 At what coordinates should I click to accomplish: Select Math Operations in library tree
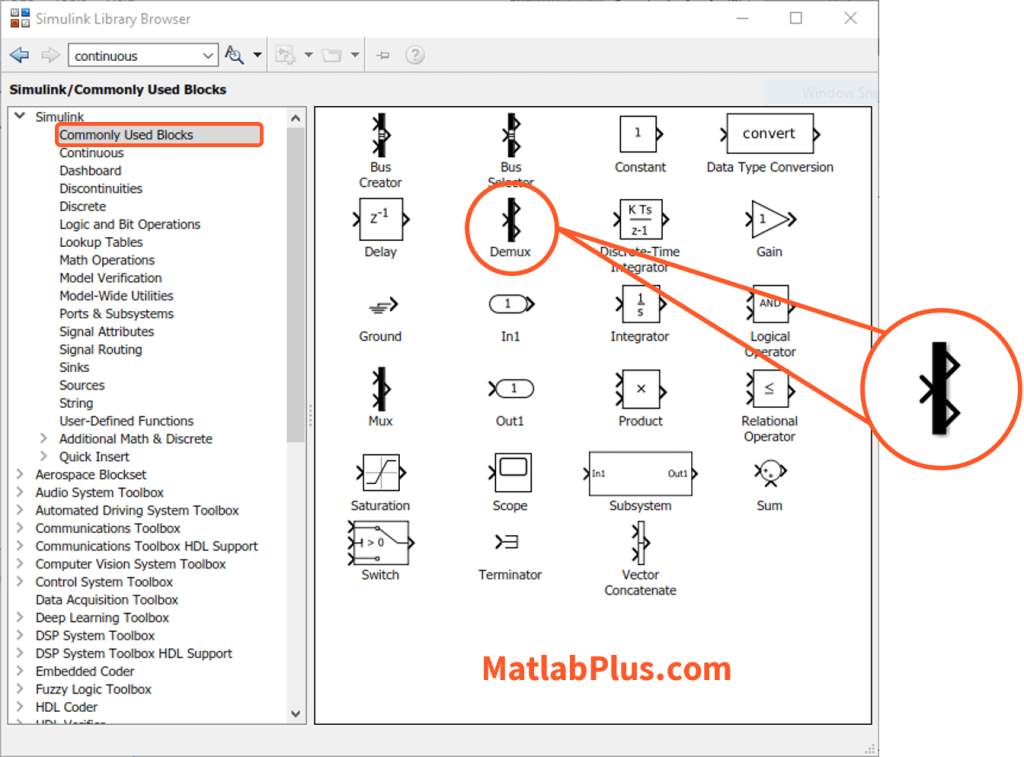[x=107, y=260]
